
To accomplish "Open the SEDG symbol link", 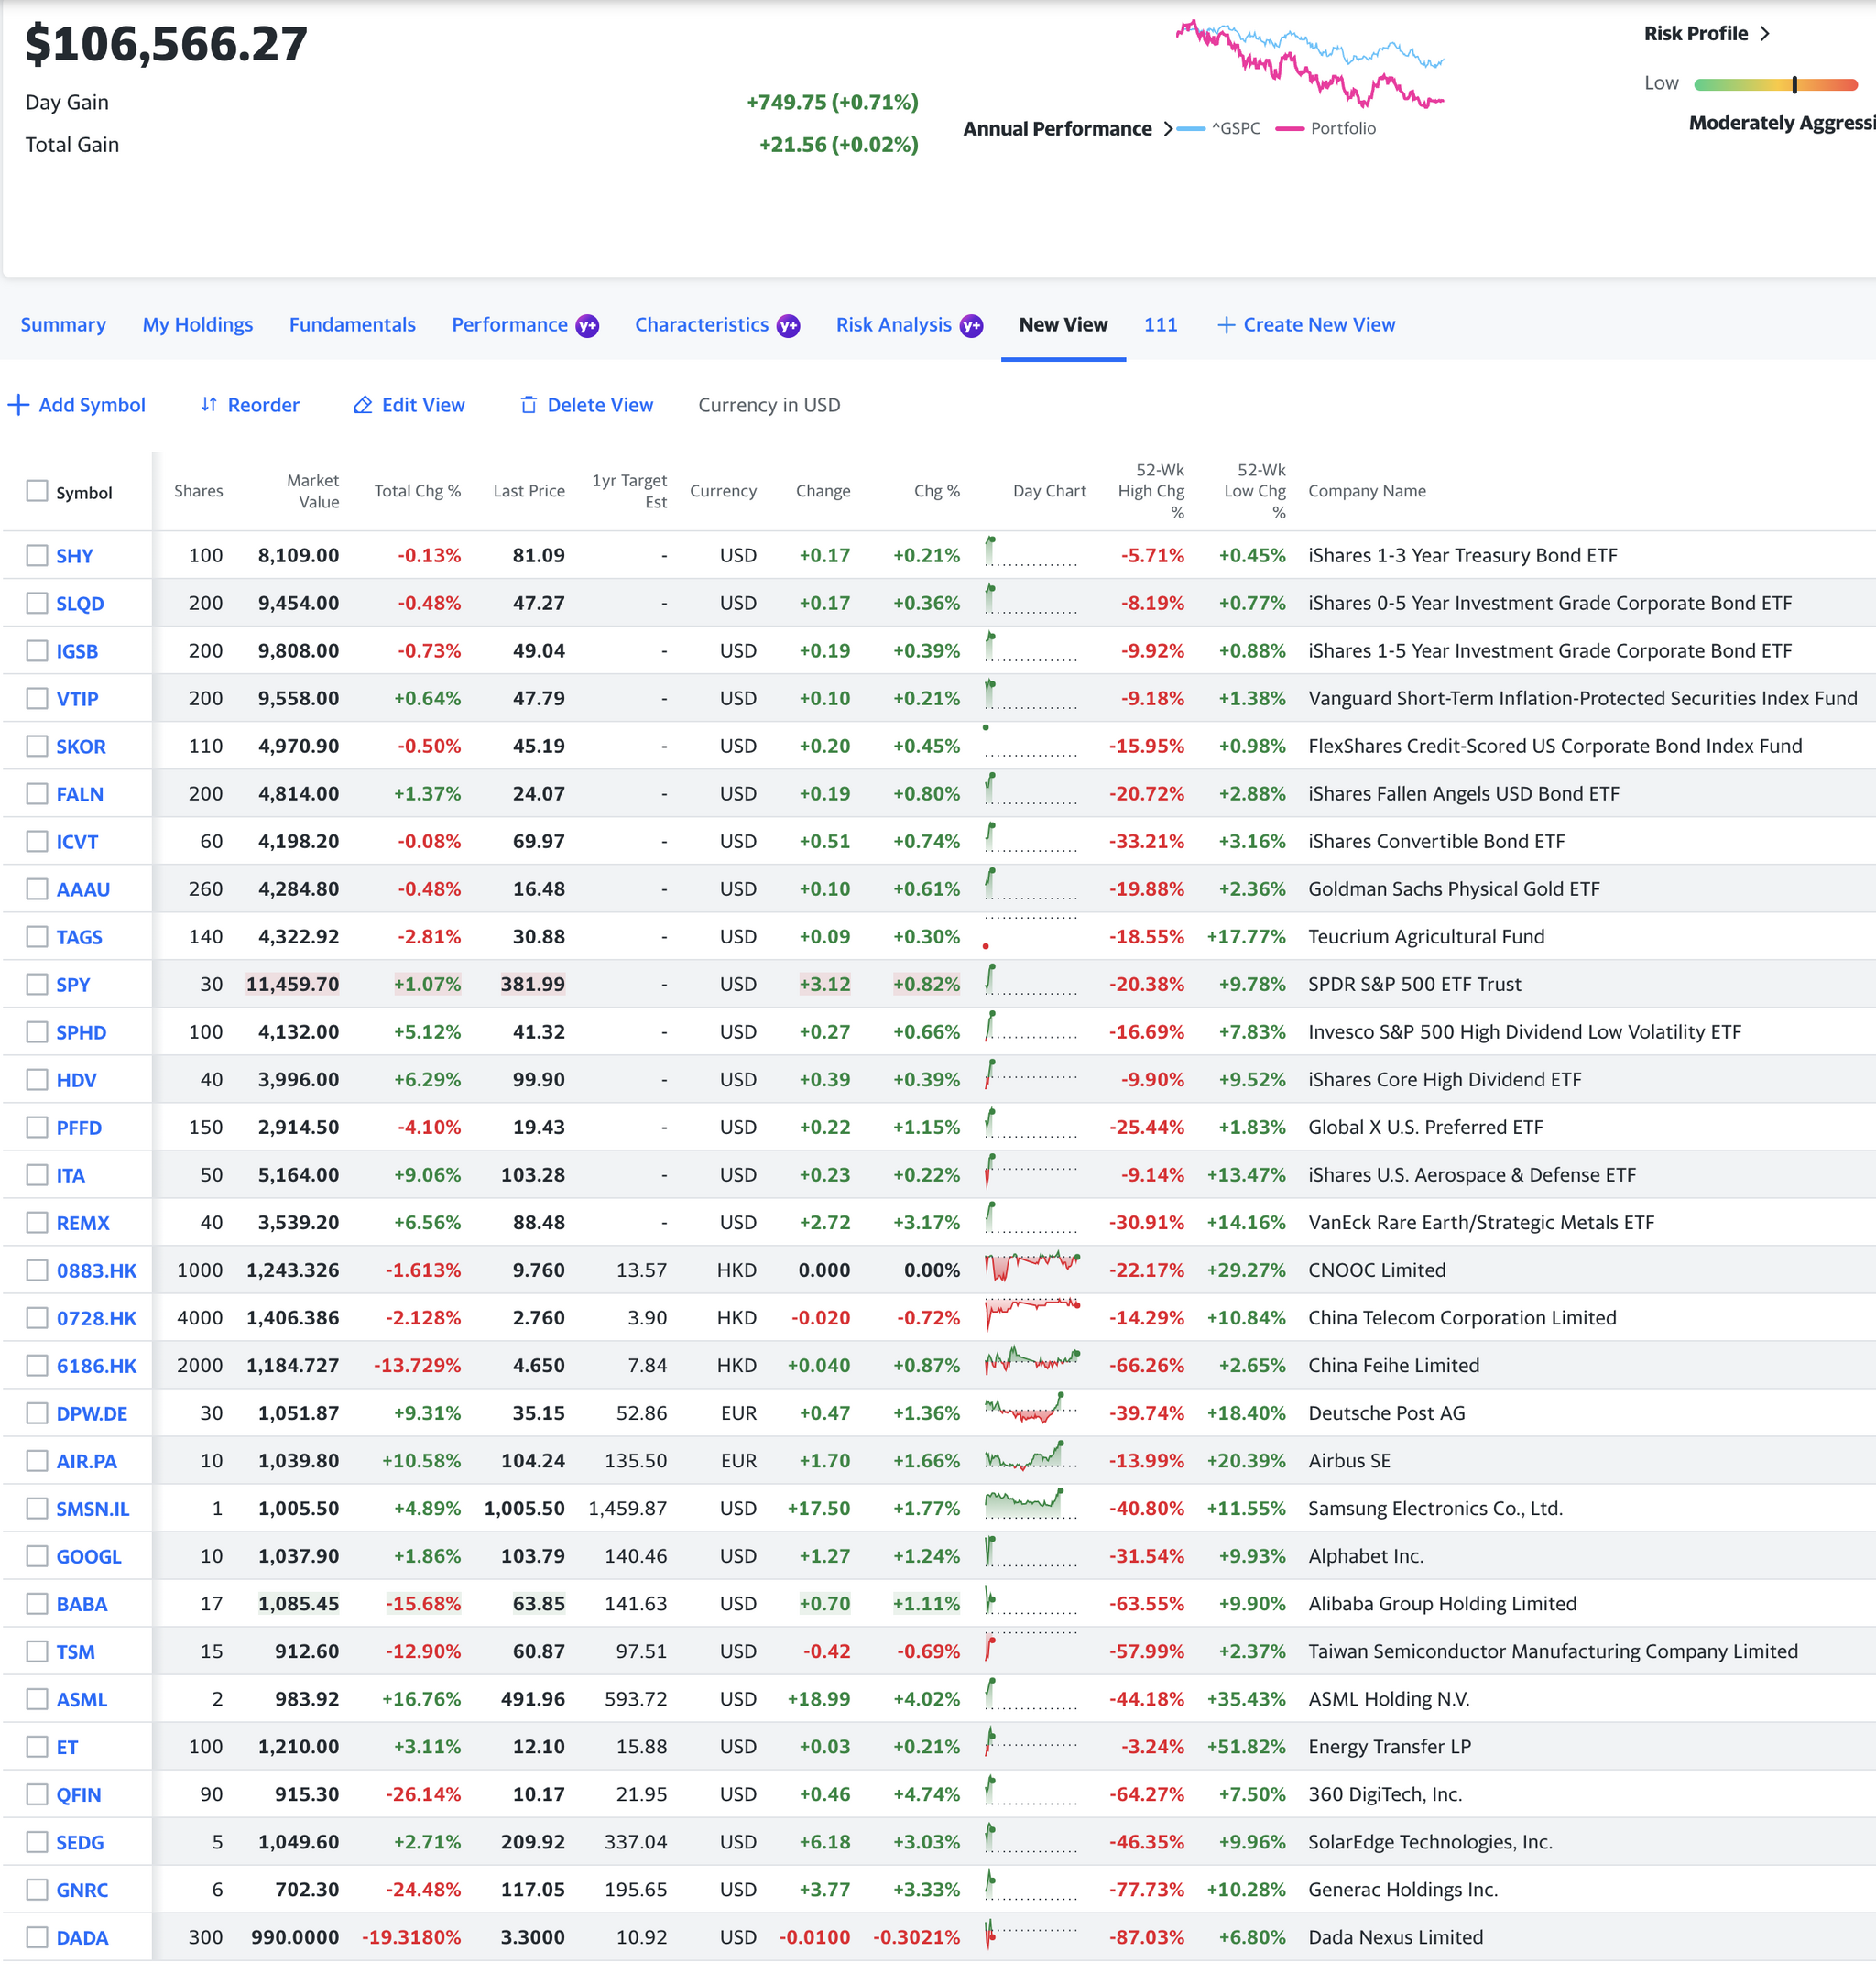I will point(80,1842).
